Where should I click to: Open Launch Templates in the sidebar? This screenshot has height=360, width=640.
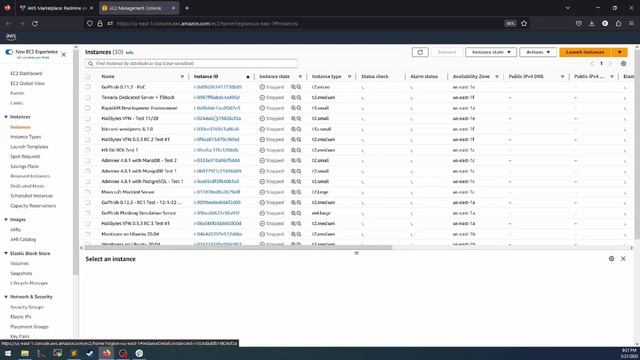tap(29, 147)
